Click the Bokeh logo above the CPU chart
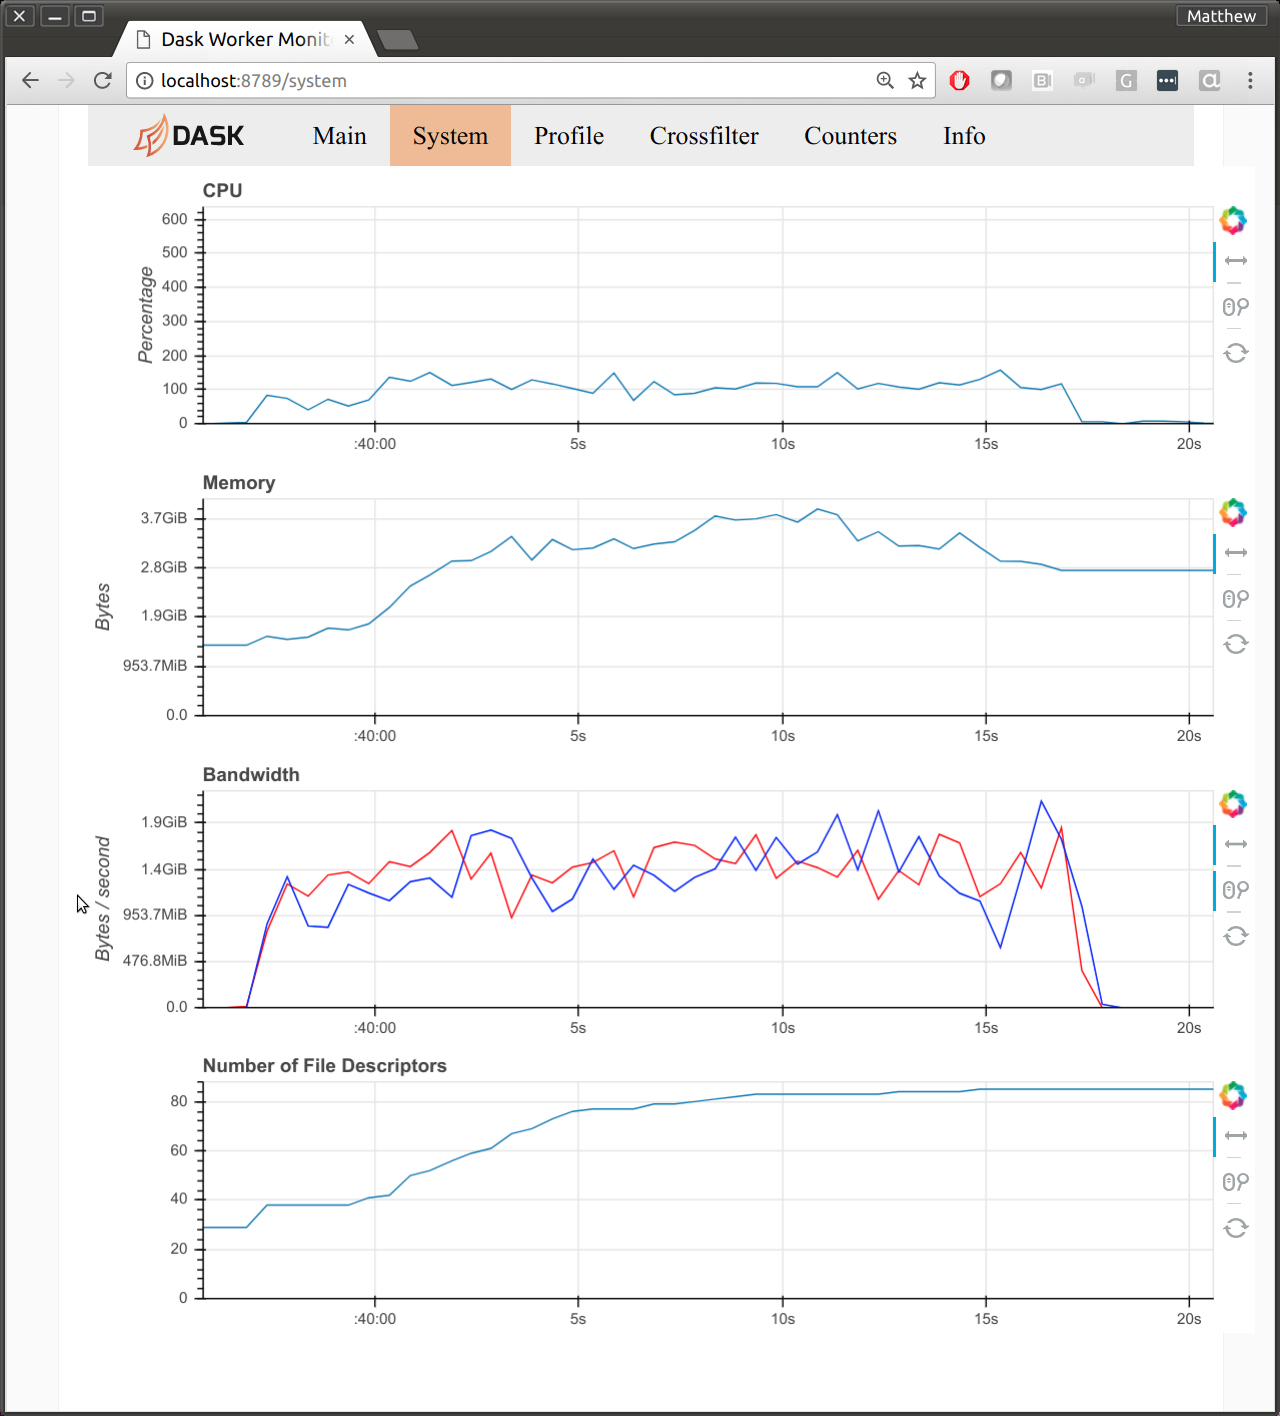Screen dimensions: 1280x1416 (x=1234, y=220)
